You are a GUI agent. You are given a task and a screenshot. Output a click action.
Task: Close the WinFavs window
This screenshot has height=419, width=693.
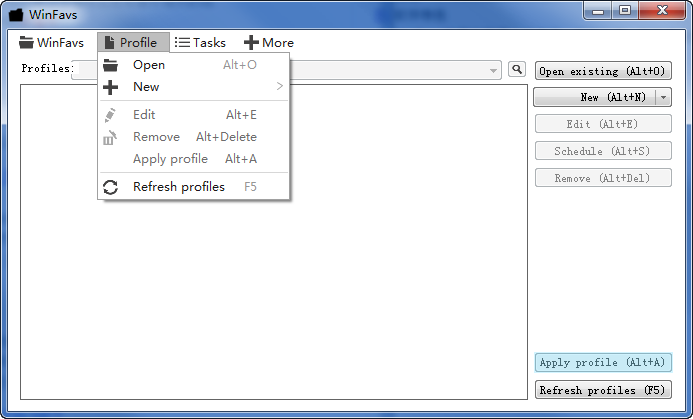(x=662, y=11)
